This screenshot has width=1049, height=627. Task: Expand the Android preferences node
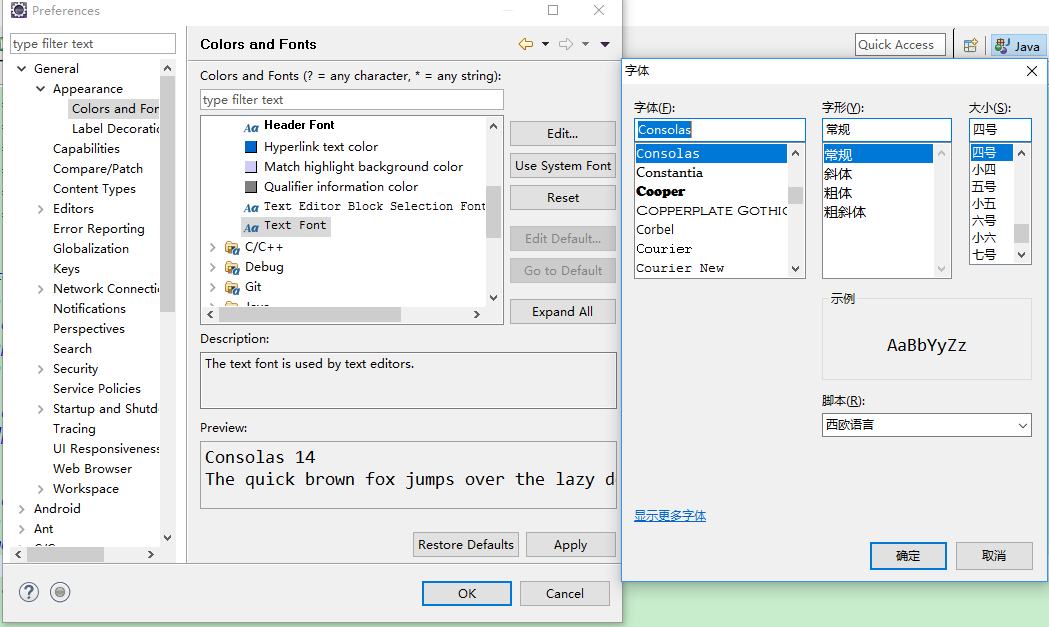(21, 509)
